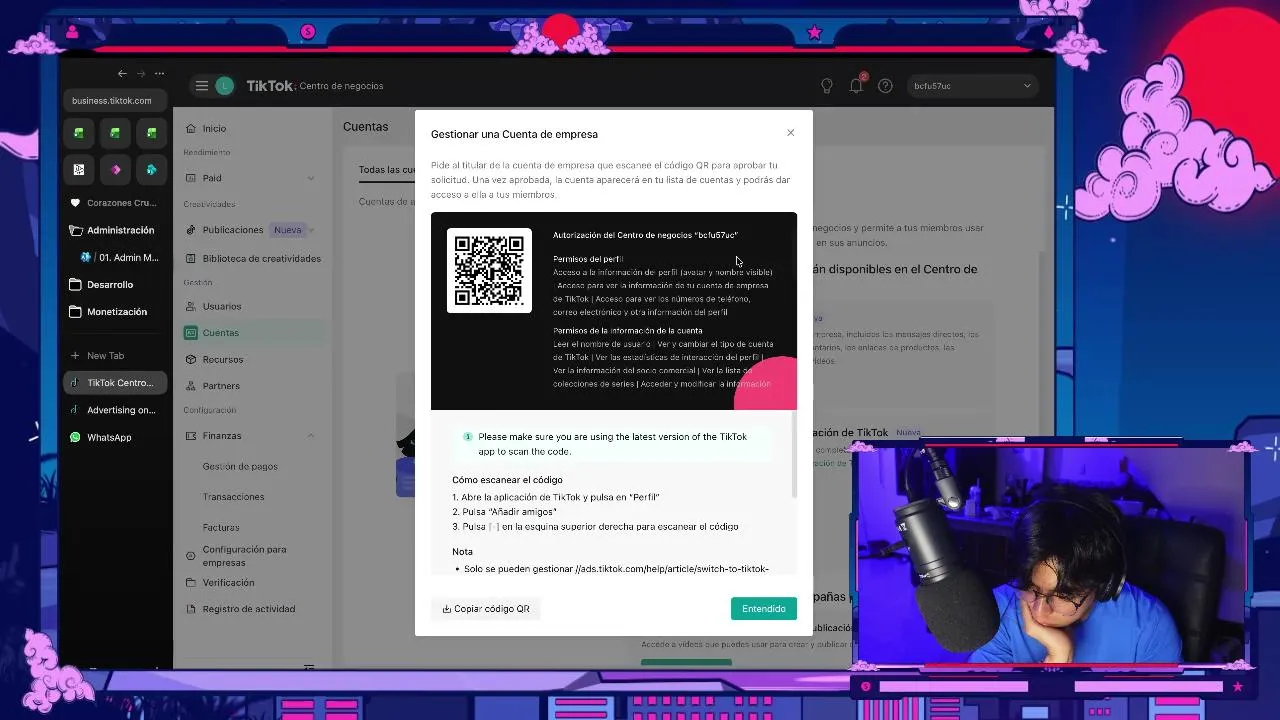Open Usuarios in the sidebar

pos(221,306)
